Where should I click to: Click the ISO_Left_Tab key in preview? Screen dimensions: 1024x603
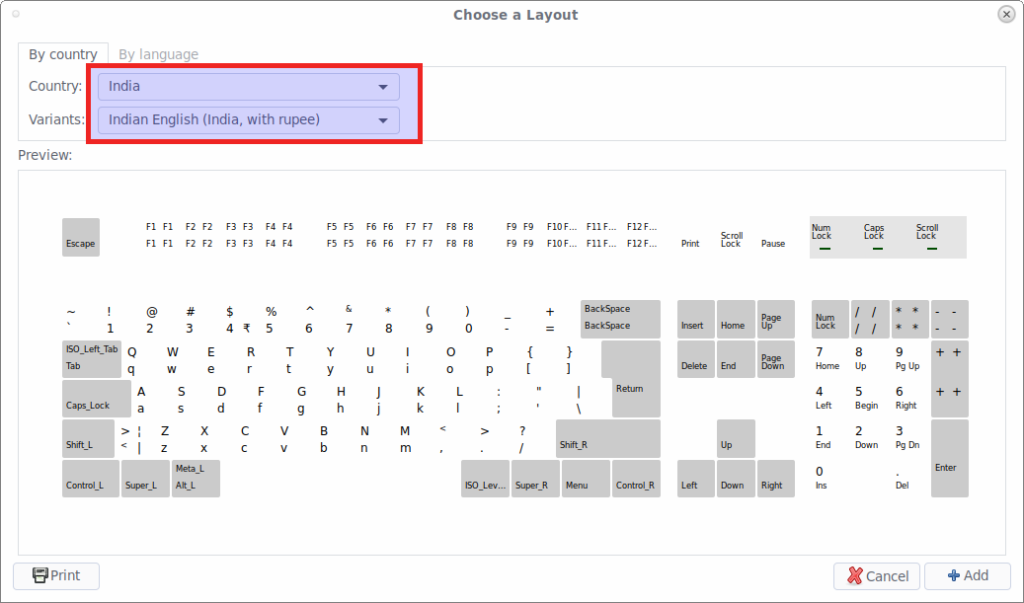tap(91, 358)
